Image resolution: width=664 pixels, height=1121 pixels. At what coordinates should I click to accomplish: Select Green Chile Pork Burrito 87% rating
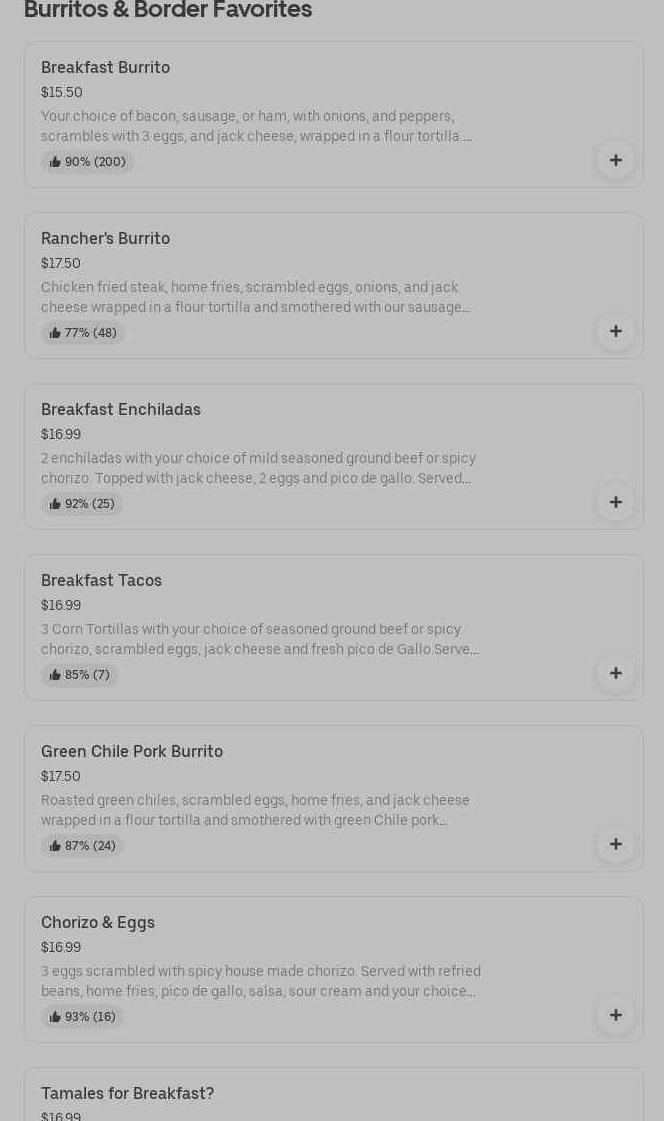click(83, 846)
